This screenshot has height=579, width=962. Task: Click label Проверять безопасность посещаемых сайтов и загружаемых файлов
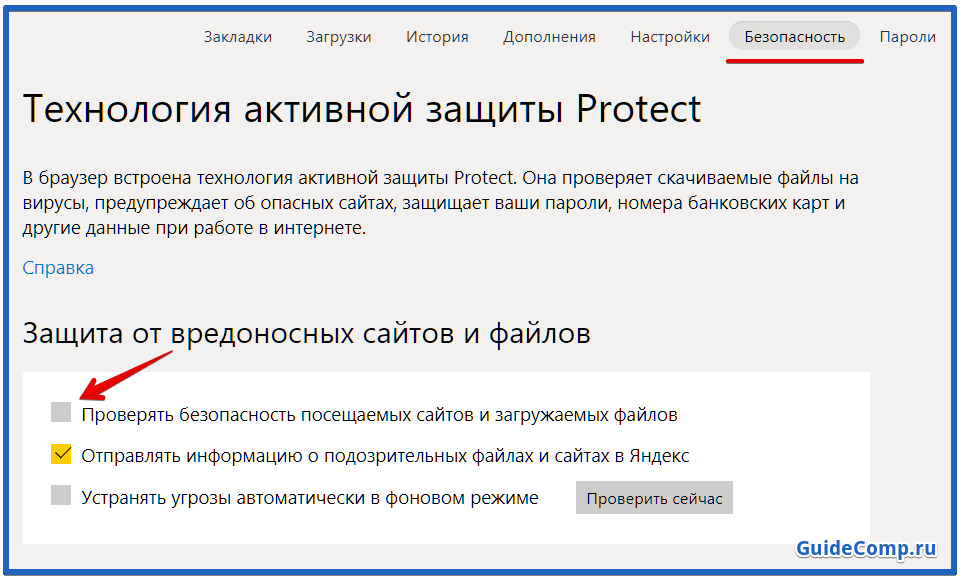[x=379, y=415]
